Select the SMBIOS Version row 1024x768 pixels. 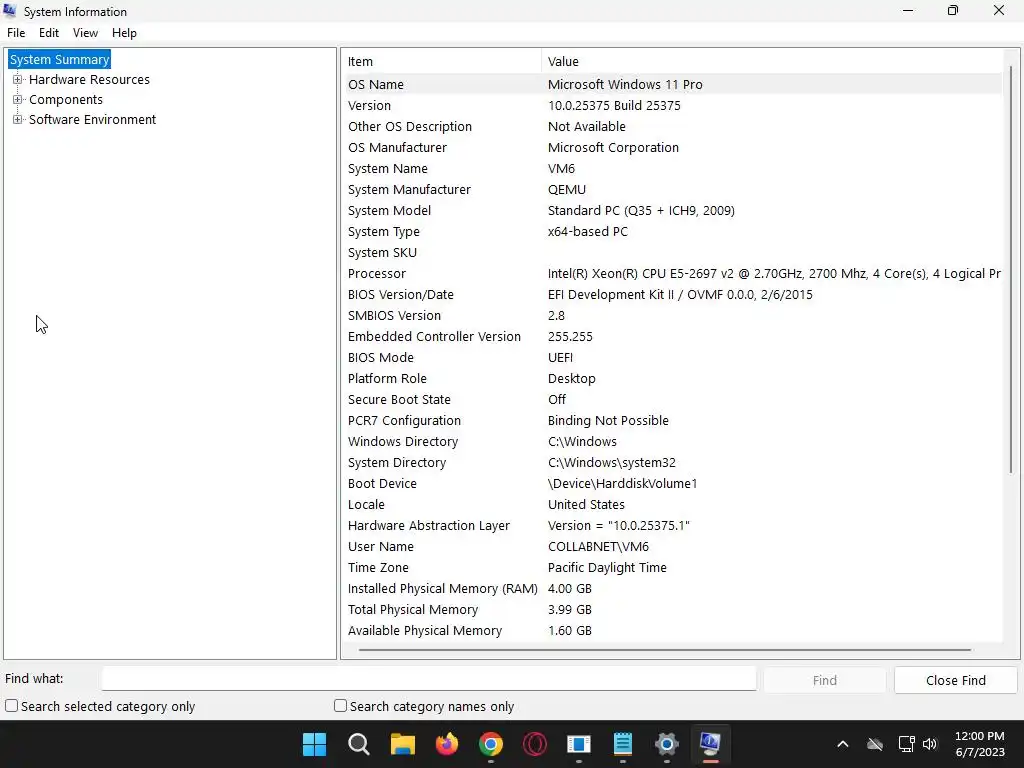674,315
